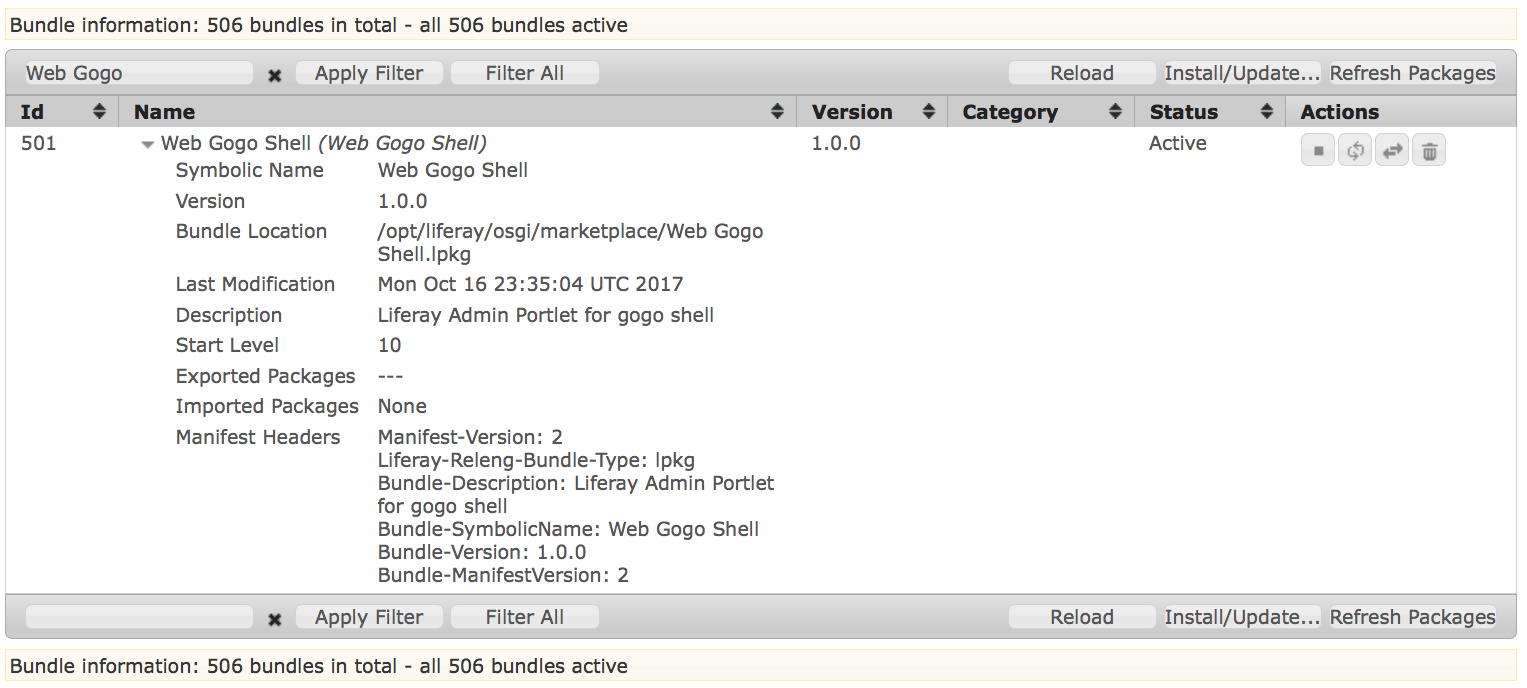Click the Last Modification label
Screen dimensions: 1527x688
pyautogui.click(x=255, y=284)
